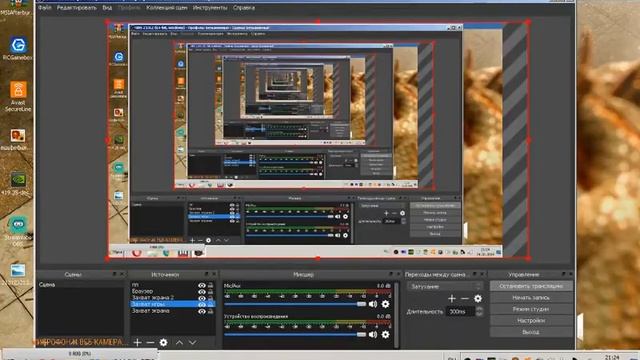The image size is (640, 360).
Task: Undock the Источники panel
Action: point(207,274)
